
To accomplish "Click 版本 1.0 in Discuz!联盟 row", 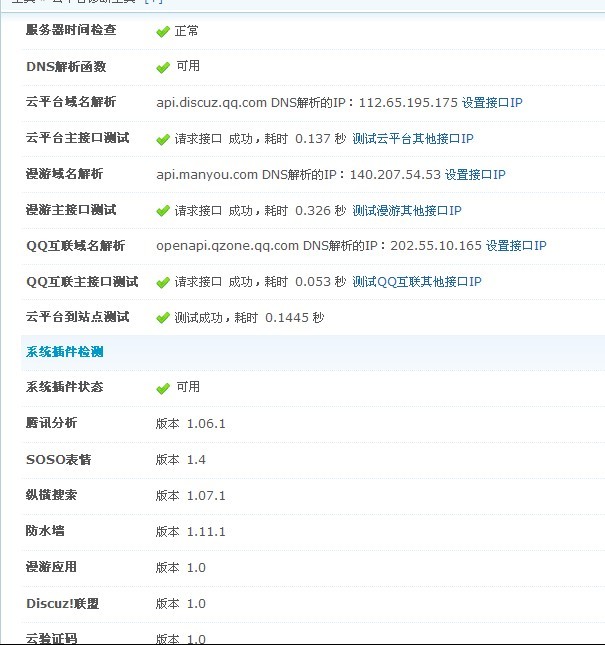I will pyautogui.click(x=181, y=603).
